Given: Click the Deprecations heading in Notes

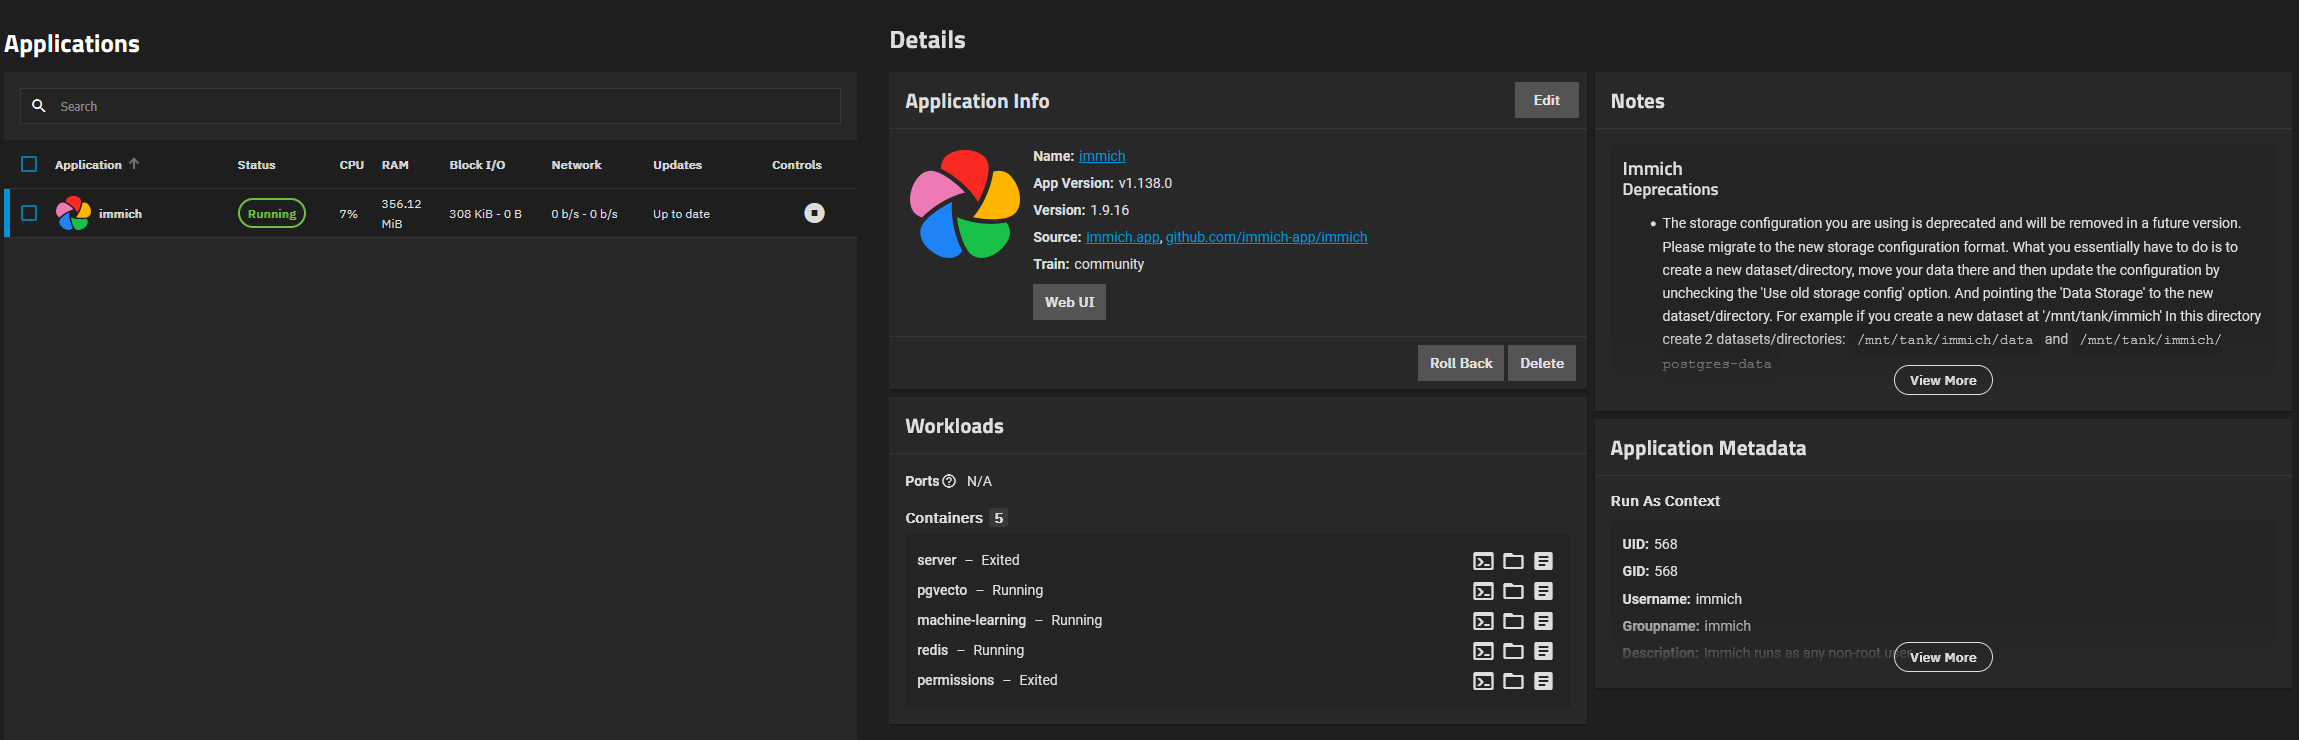Looking at the screenshot, I should [x=1670, y=190].
